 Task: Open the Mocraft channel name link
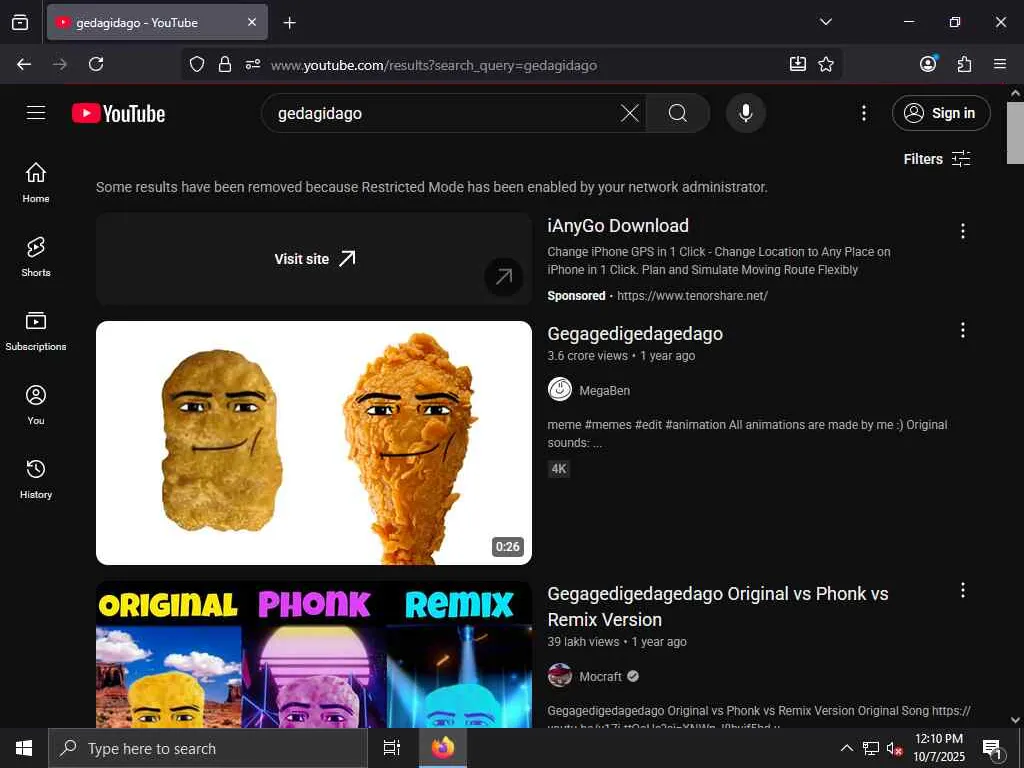coord(600,677)
